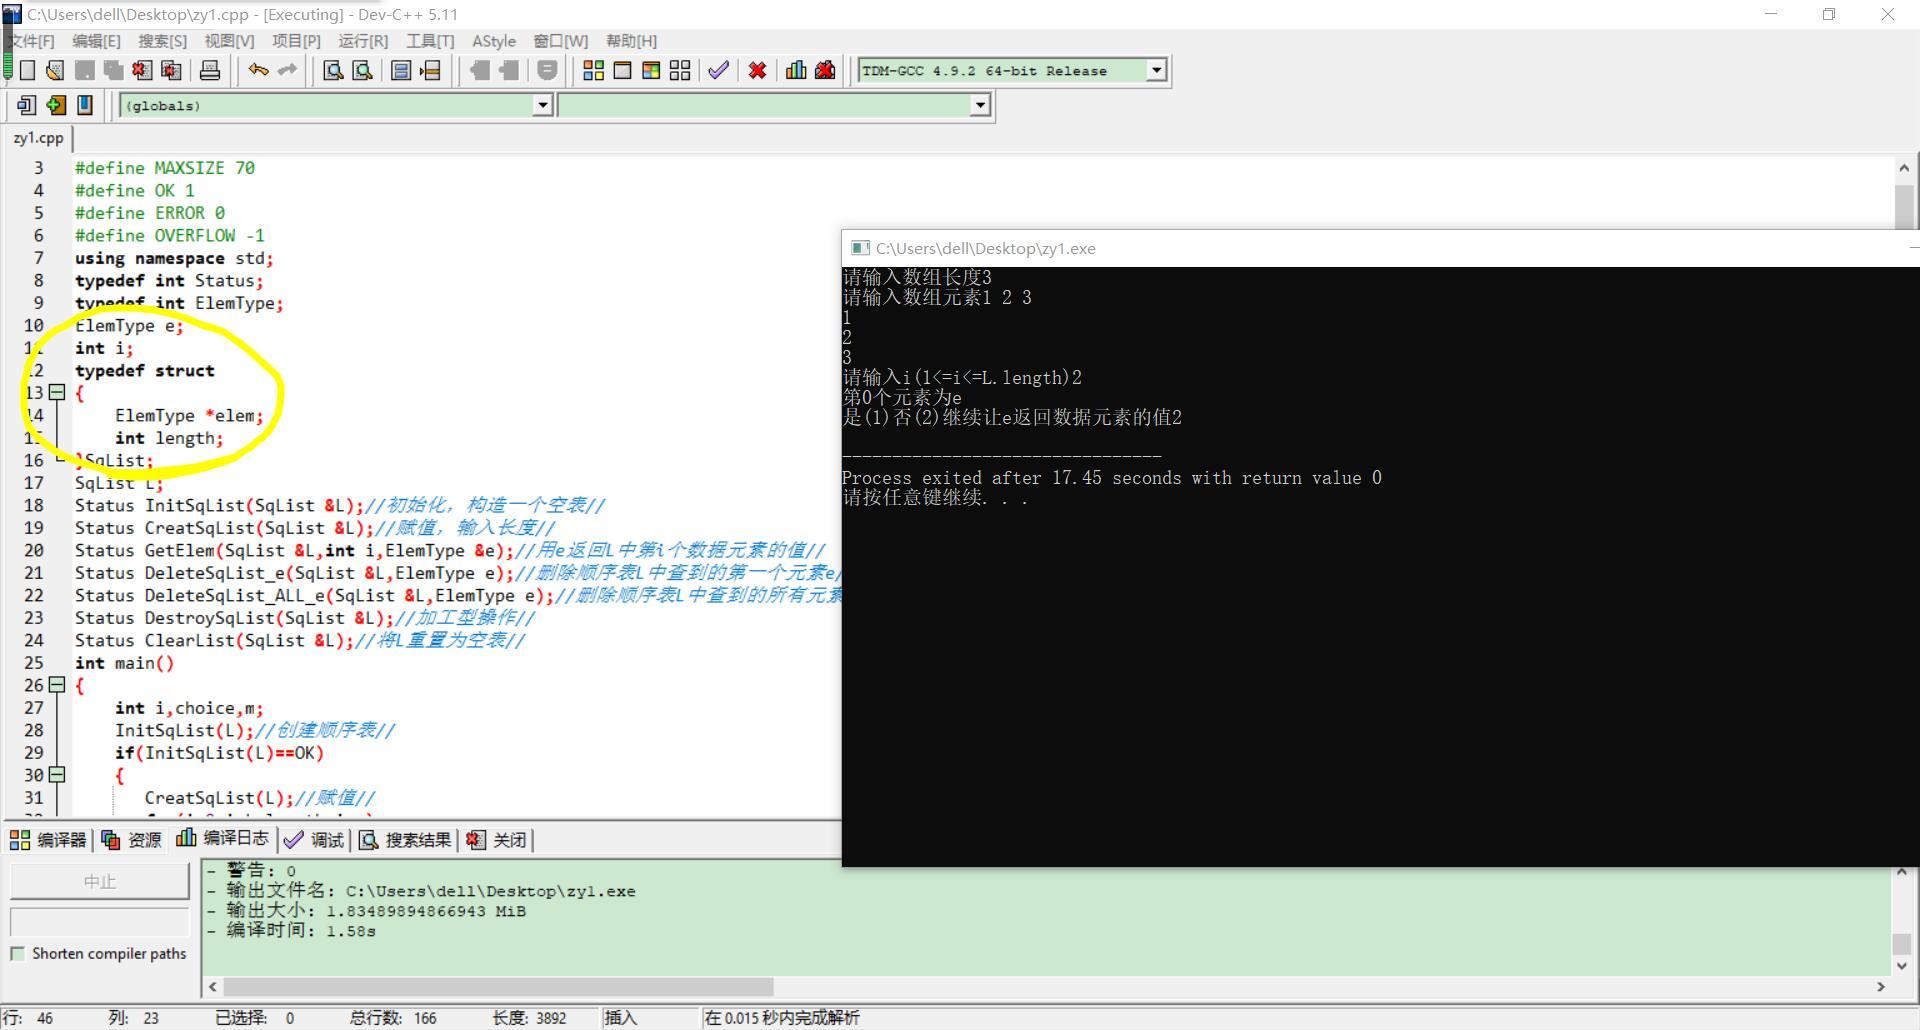Open the TDM-GCC compiler selection dropdown
The width and height of the screenshot is (1920, 1030).
click(x=1157, y=70)
